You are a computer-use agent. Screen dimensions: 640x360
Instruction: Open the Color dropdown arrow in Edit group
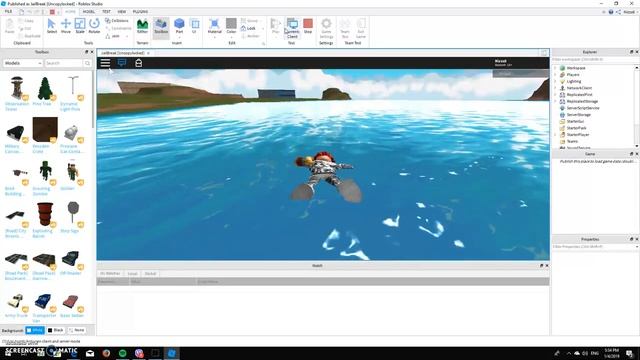(x=231, y=37)
